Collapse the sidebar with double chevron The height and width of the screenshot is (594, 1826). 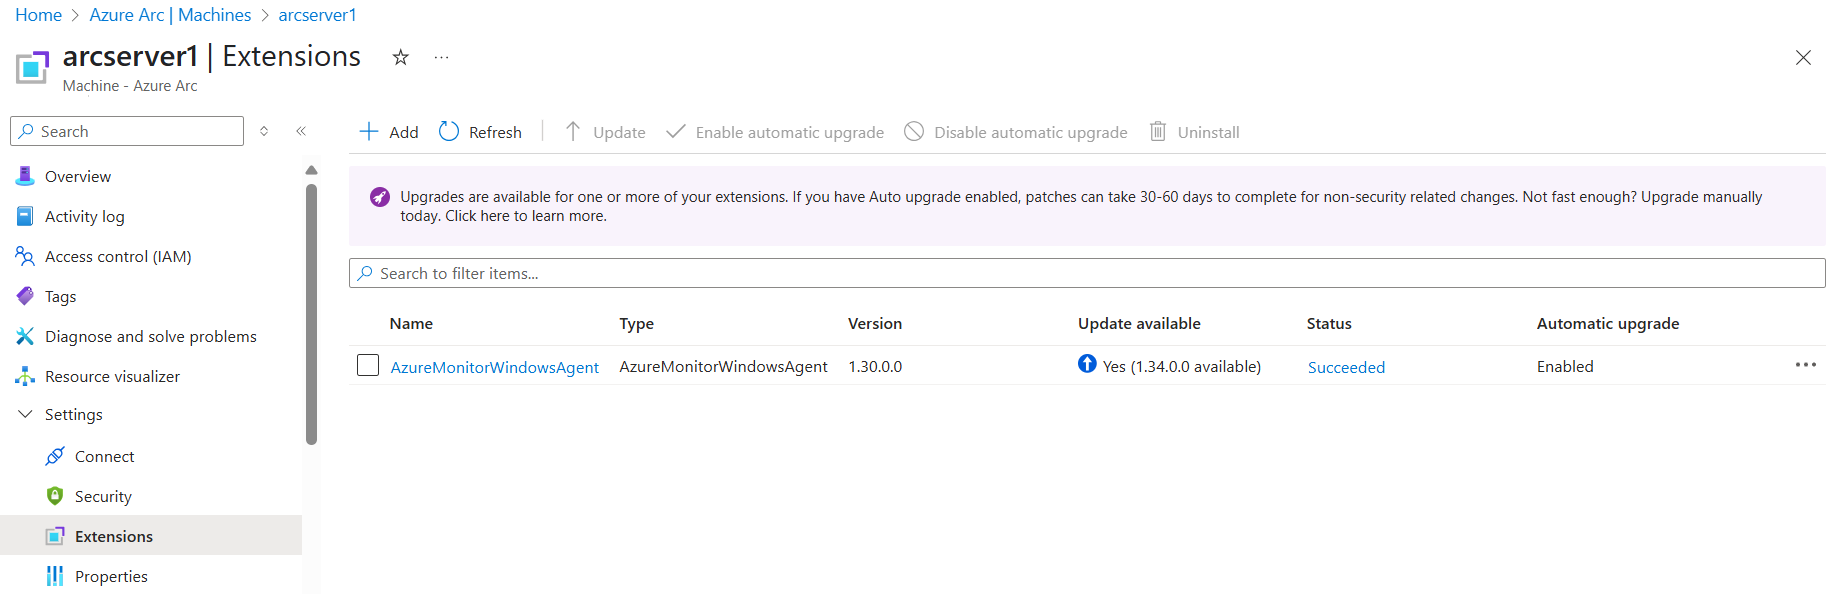point(301,131)
